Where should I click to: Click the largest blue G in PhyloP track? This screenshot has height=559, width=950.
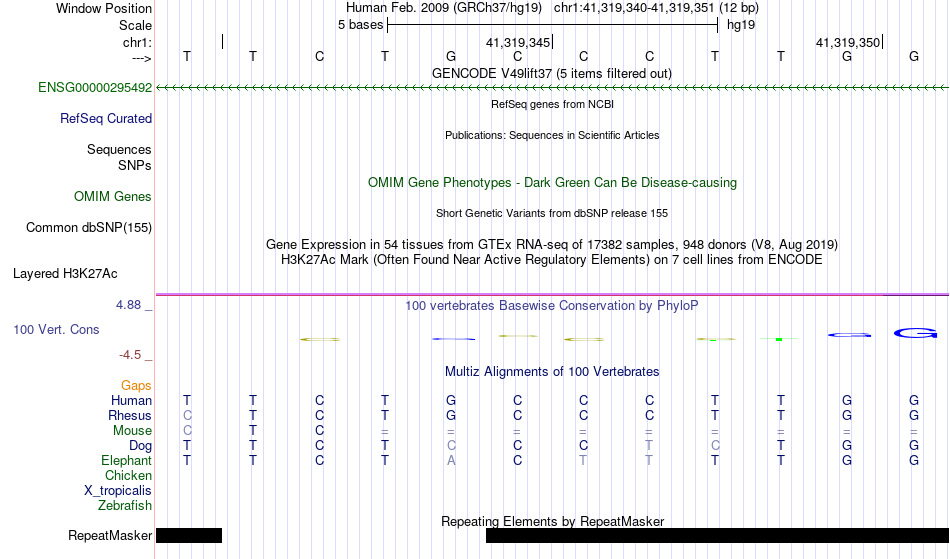click(x=915, y=333)
